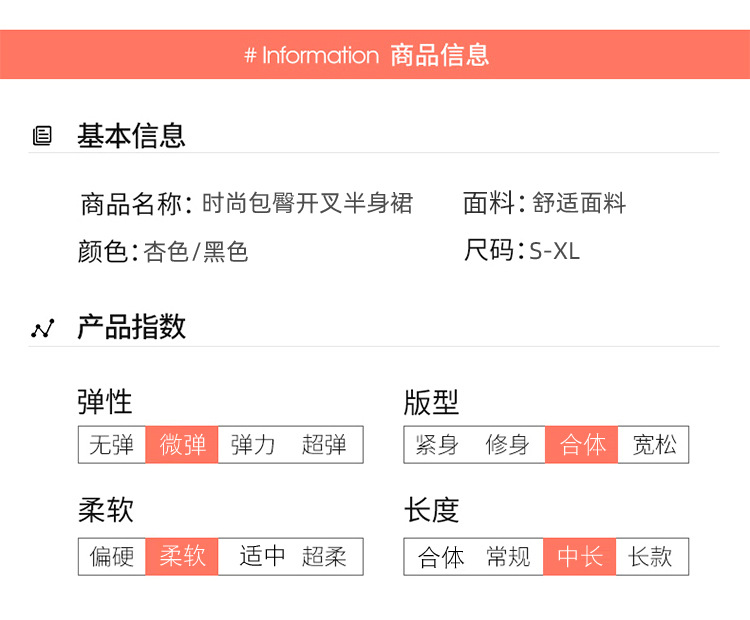Choose the highlighted 微弹 elasticity option

pyautogui.click(x=182, y=445)
